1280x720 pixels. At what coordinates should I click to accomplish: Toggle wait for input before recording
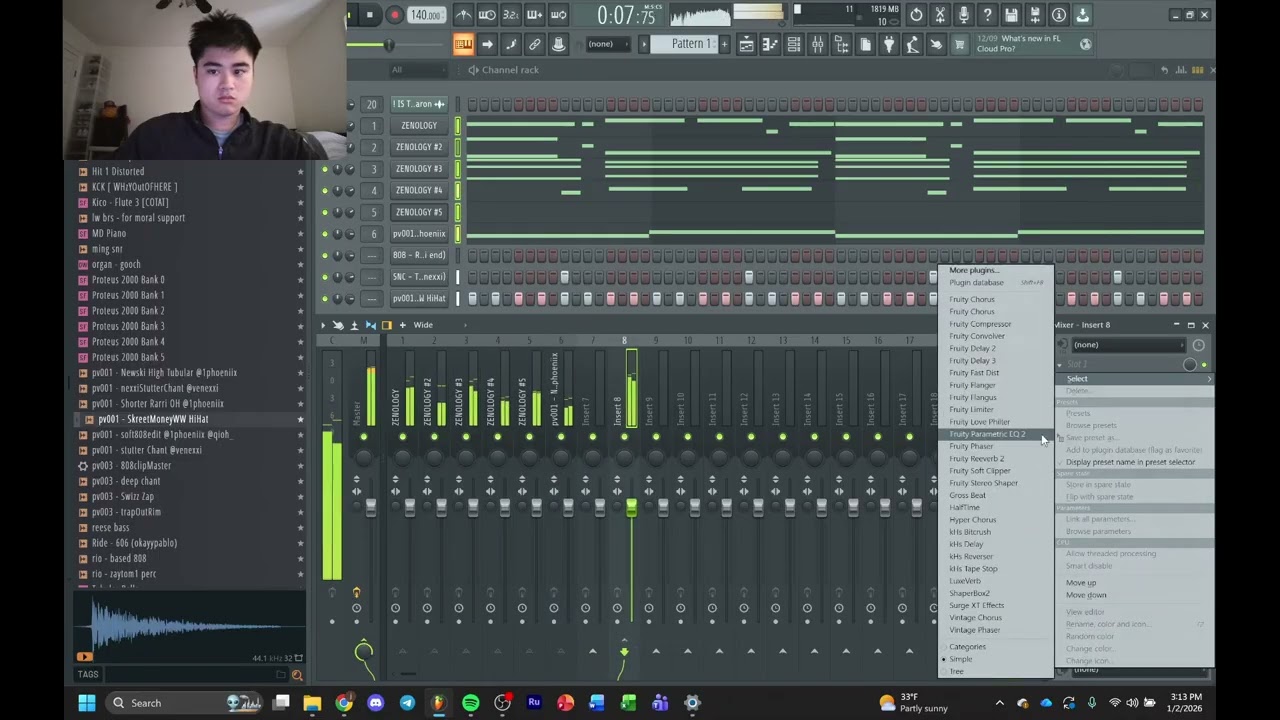[487, 15]
